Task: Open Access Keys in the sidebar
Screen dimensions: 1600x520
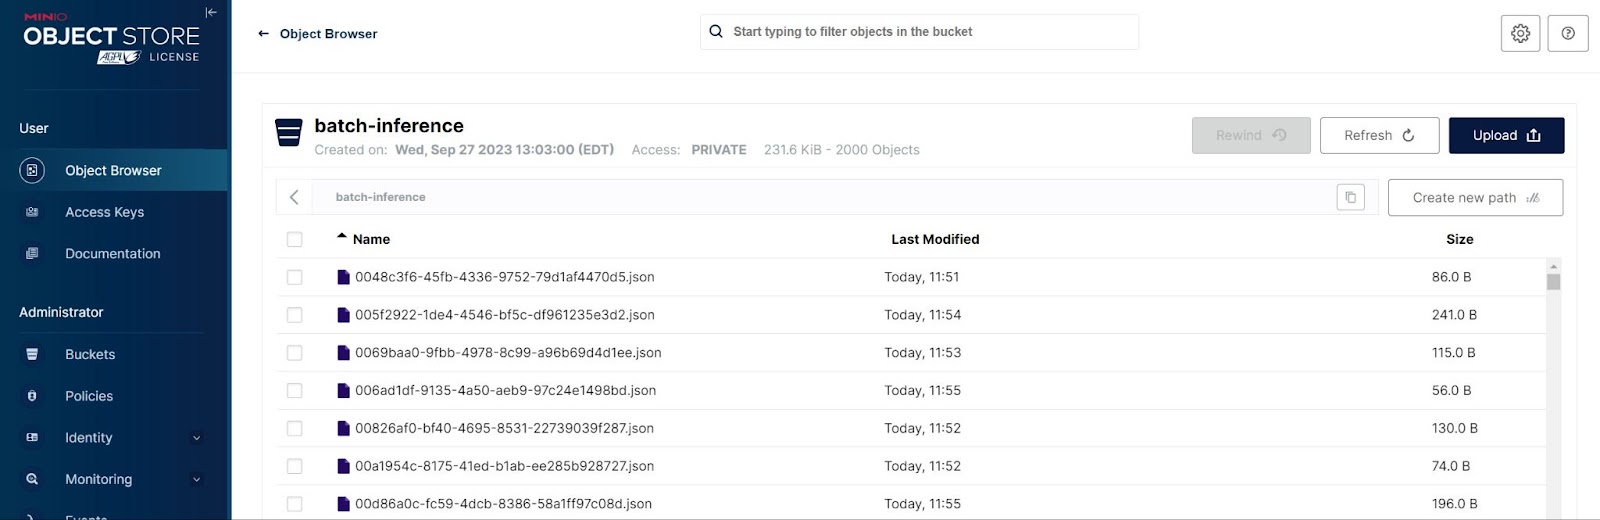Action: click(104, 212)
